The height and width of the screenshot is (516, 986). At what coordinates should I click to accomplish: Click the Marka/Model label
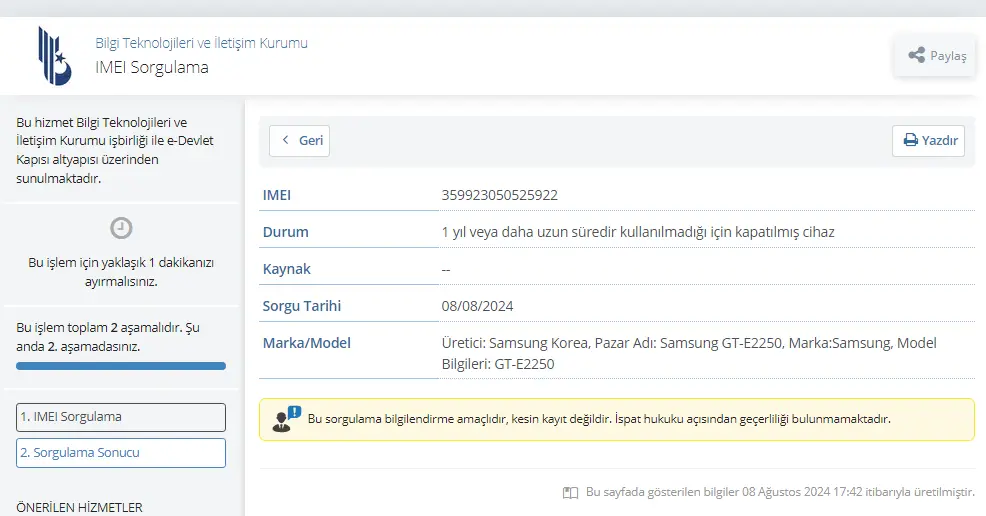(307, 343)
